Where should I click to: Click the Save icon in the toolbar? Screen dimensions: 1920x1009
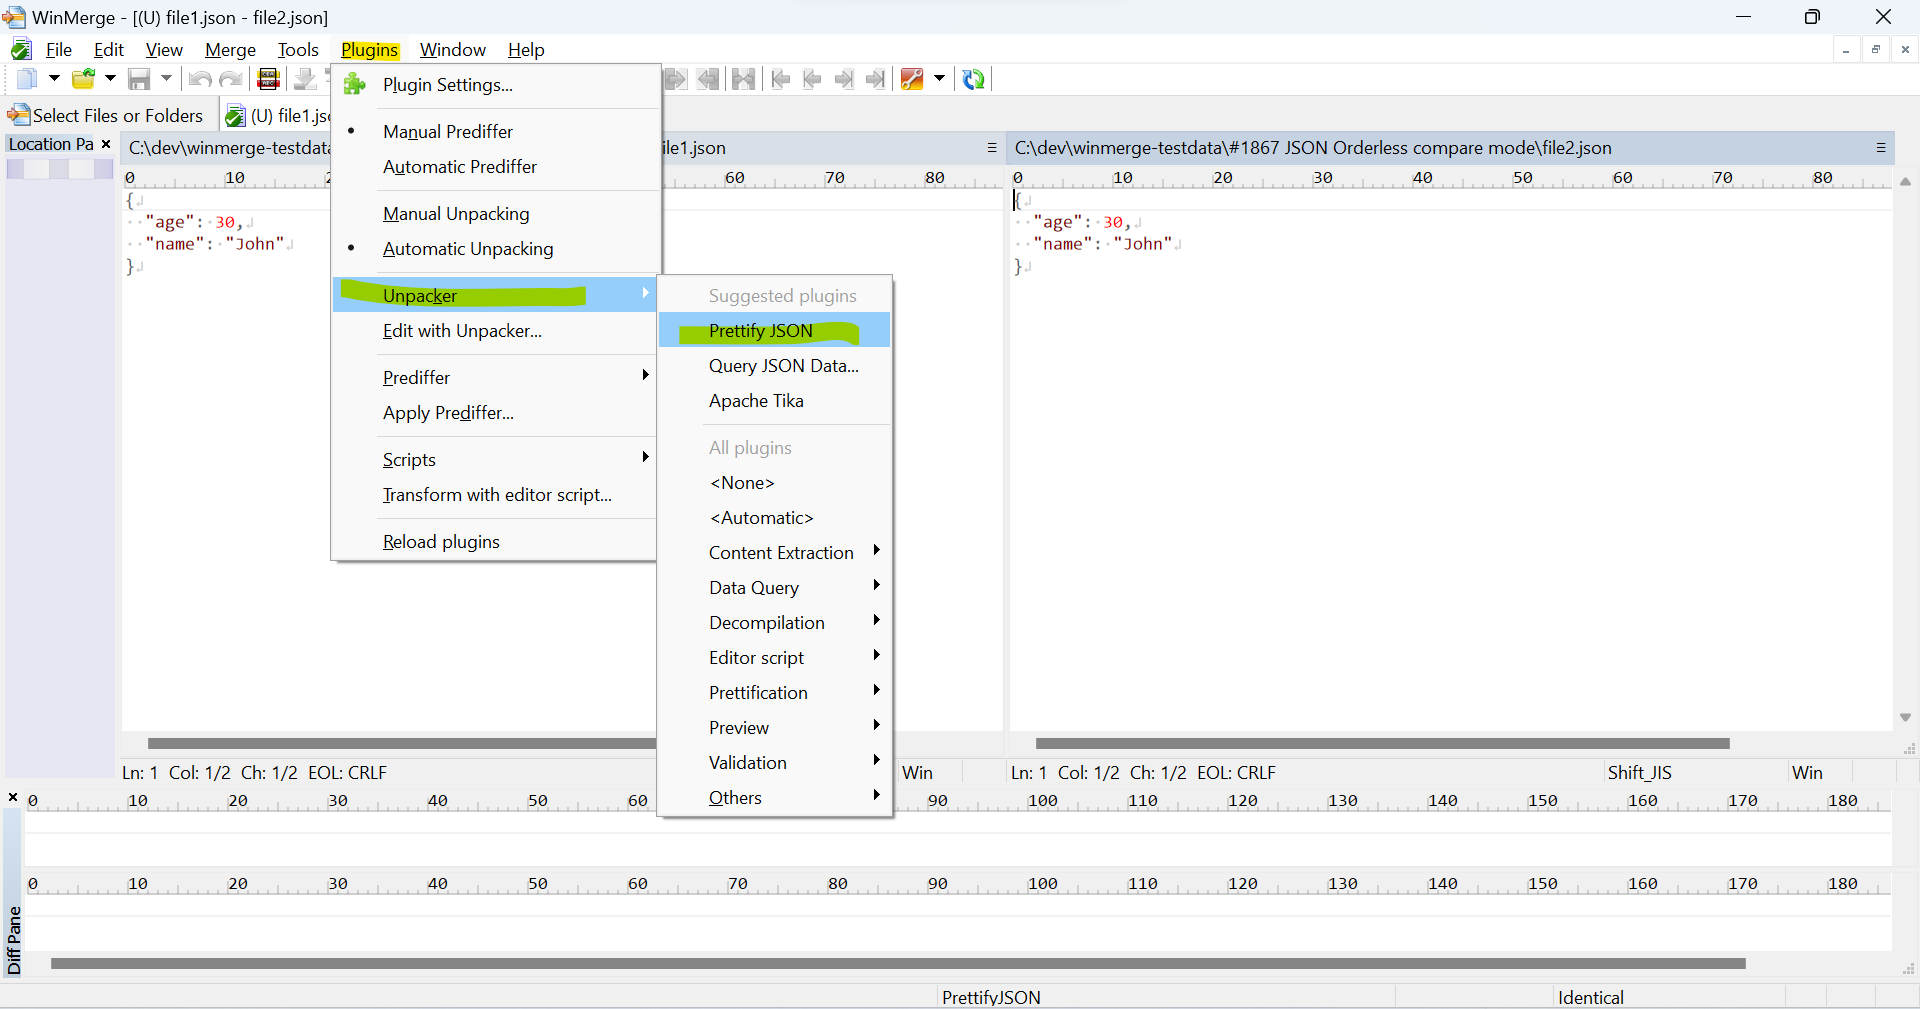139,79
